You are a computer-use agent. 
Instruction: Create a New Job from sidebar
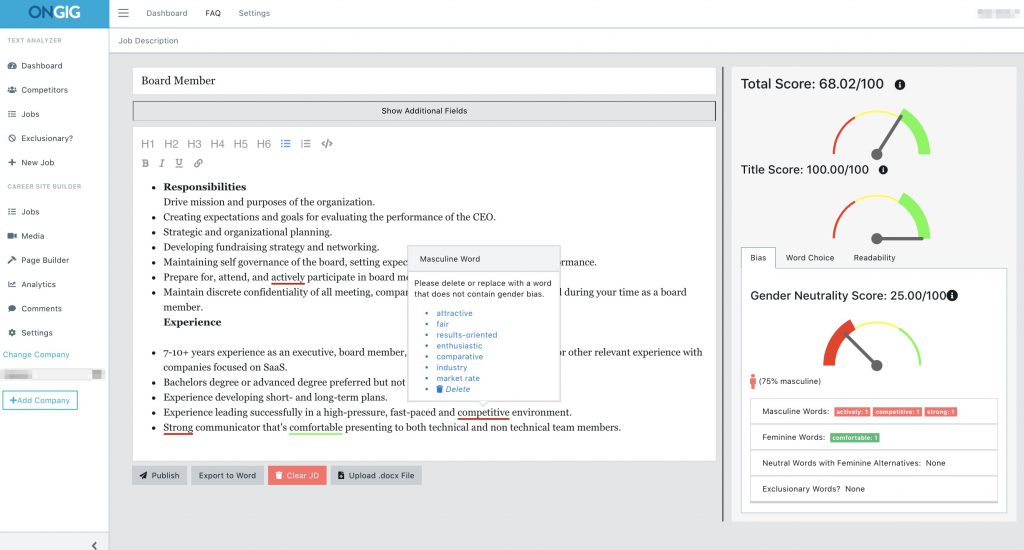(31, 163)
